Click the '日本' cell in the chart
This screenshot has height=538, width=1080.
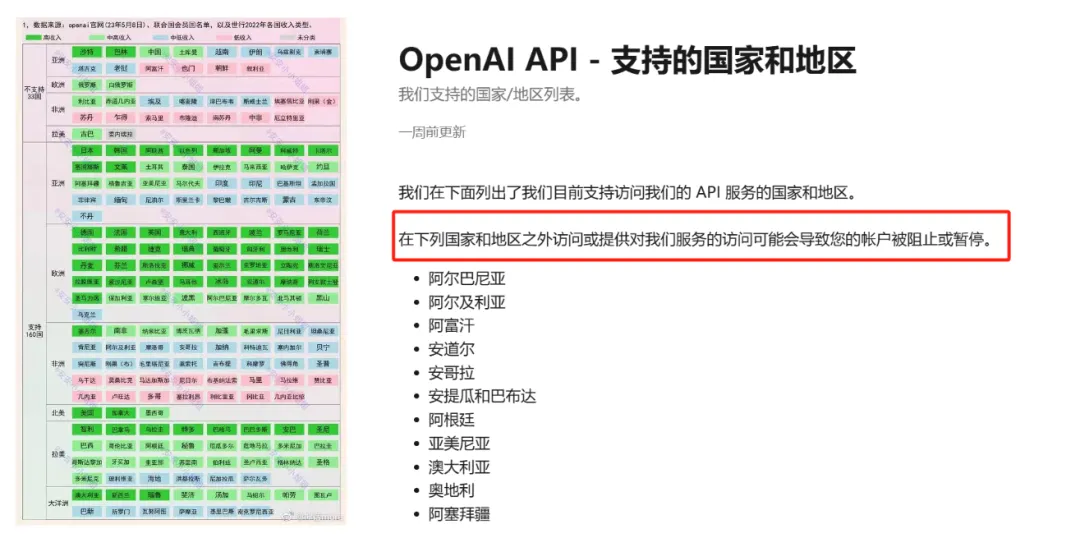point(87,150)
